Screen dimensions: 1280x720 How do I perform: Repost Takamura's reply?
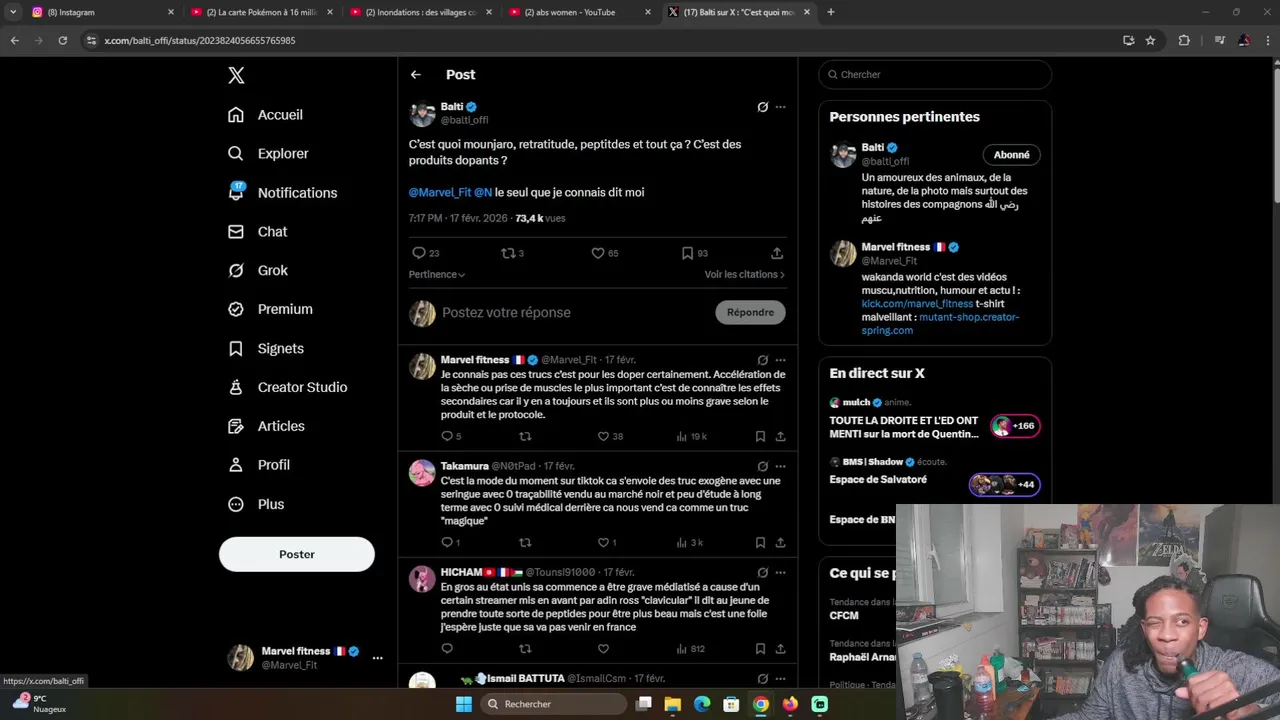(525, 542)
